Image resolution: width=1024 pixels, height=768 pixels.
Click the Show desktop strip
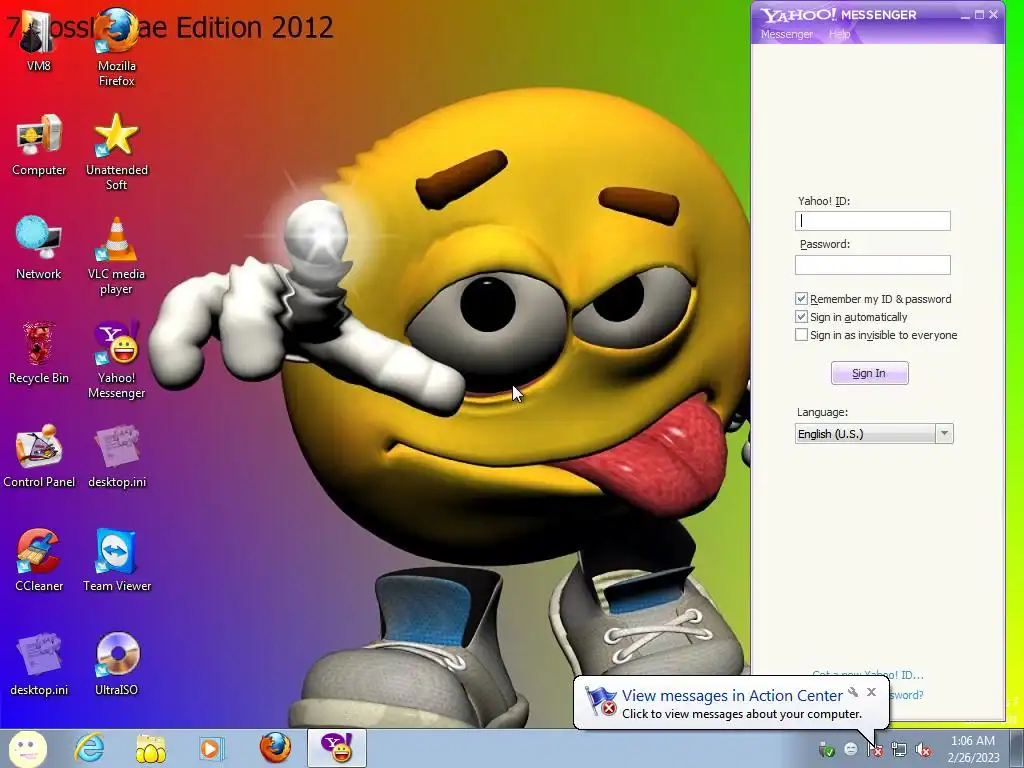(x=1017, y=748)
